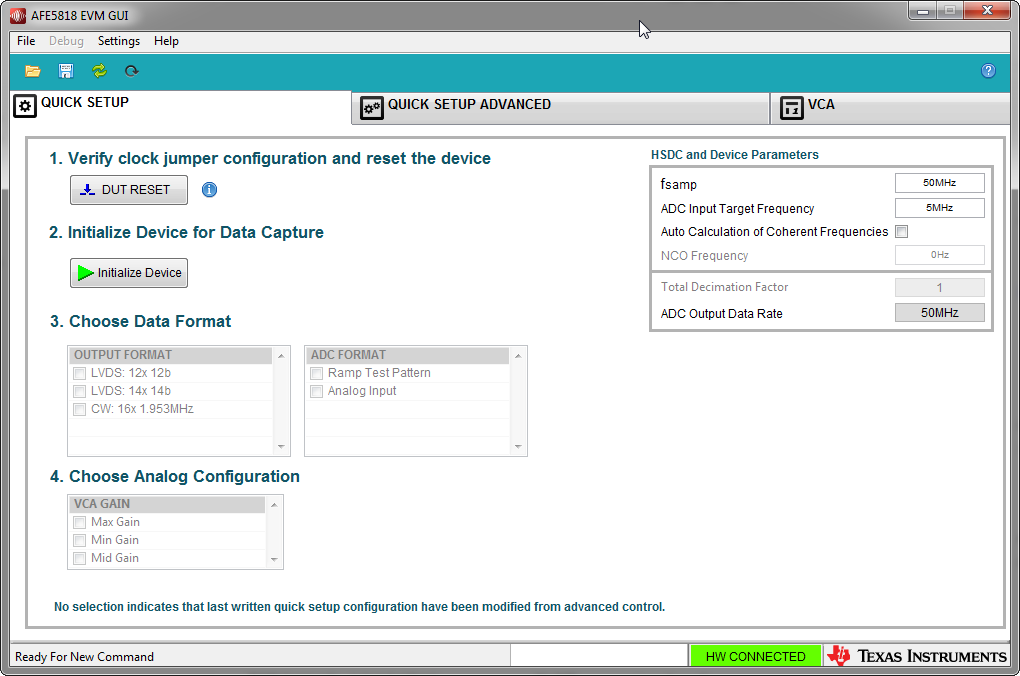This screenshot has height=676, width=1020.
Task: Click VCA GAIN list scroll down arrow
Action: click(x=274, y=560)
